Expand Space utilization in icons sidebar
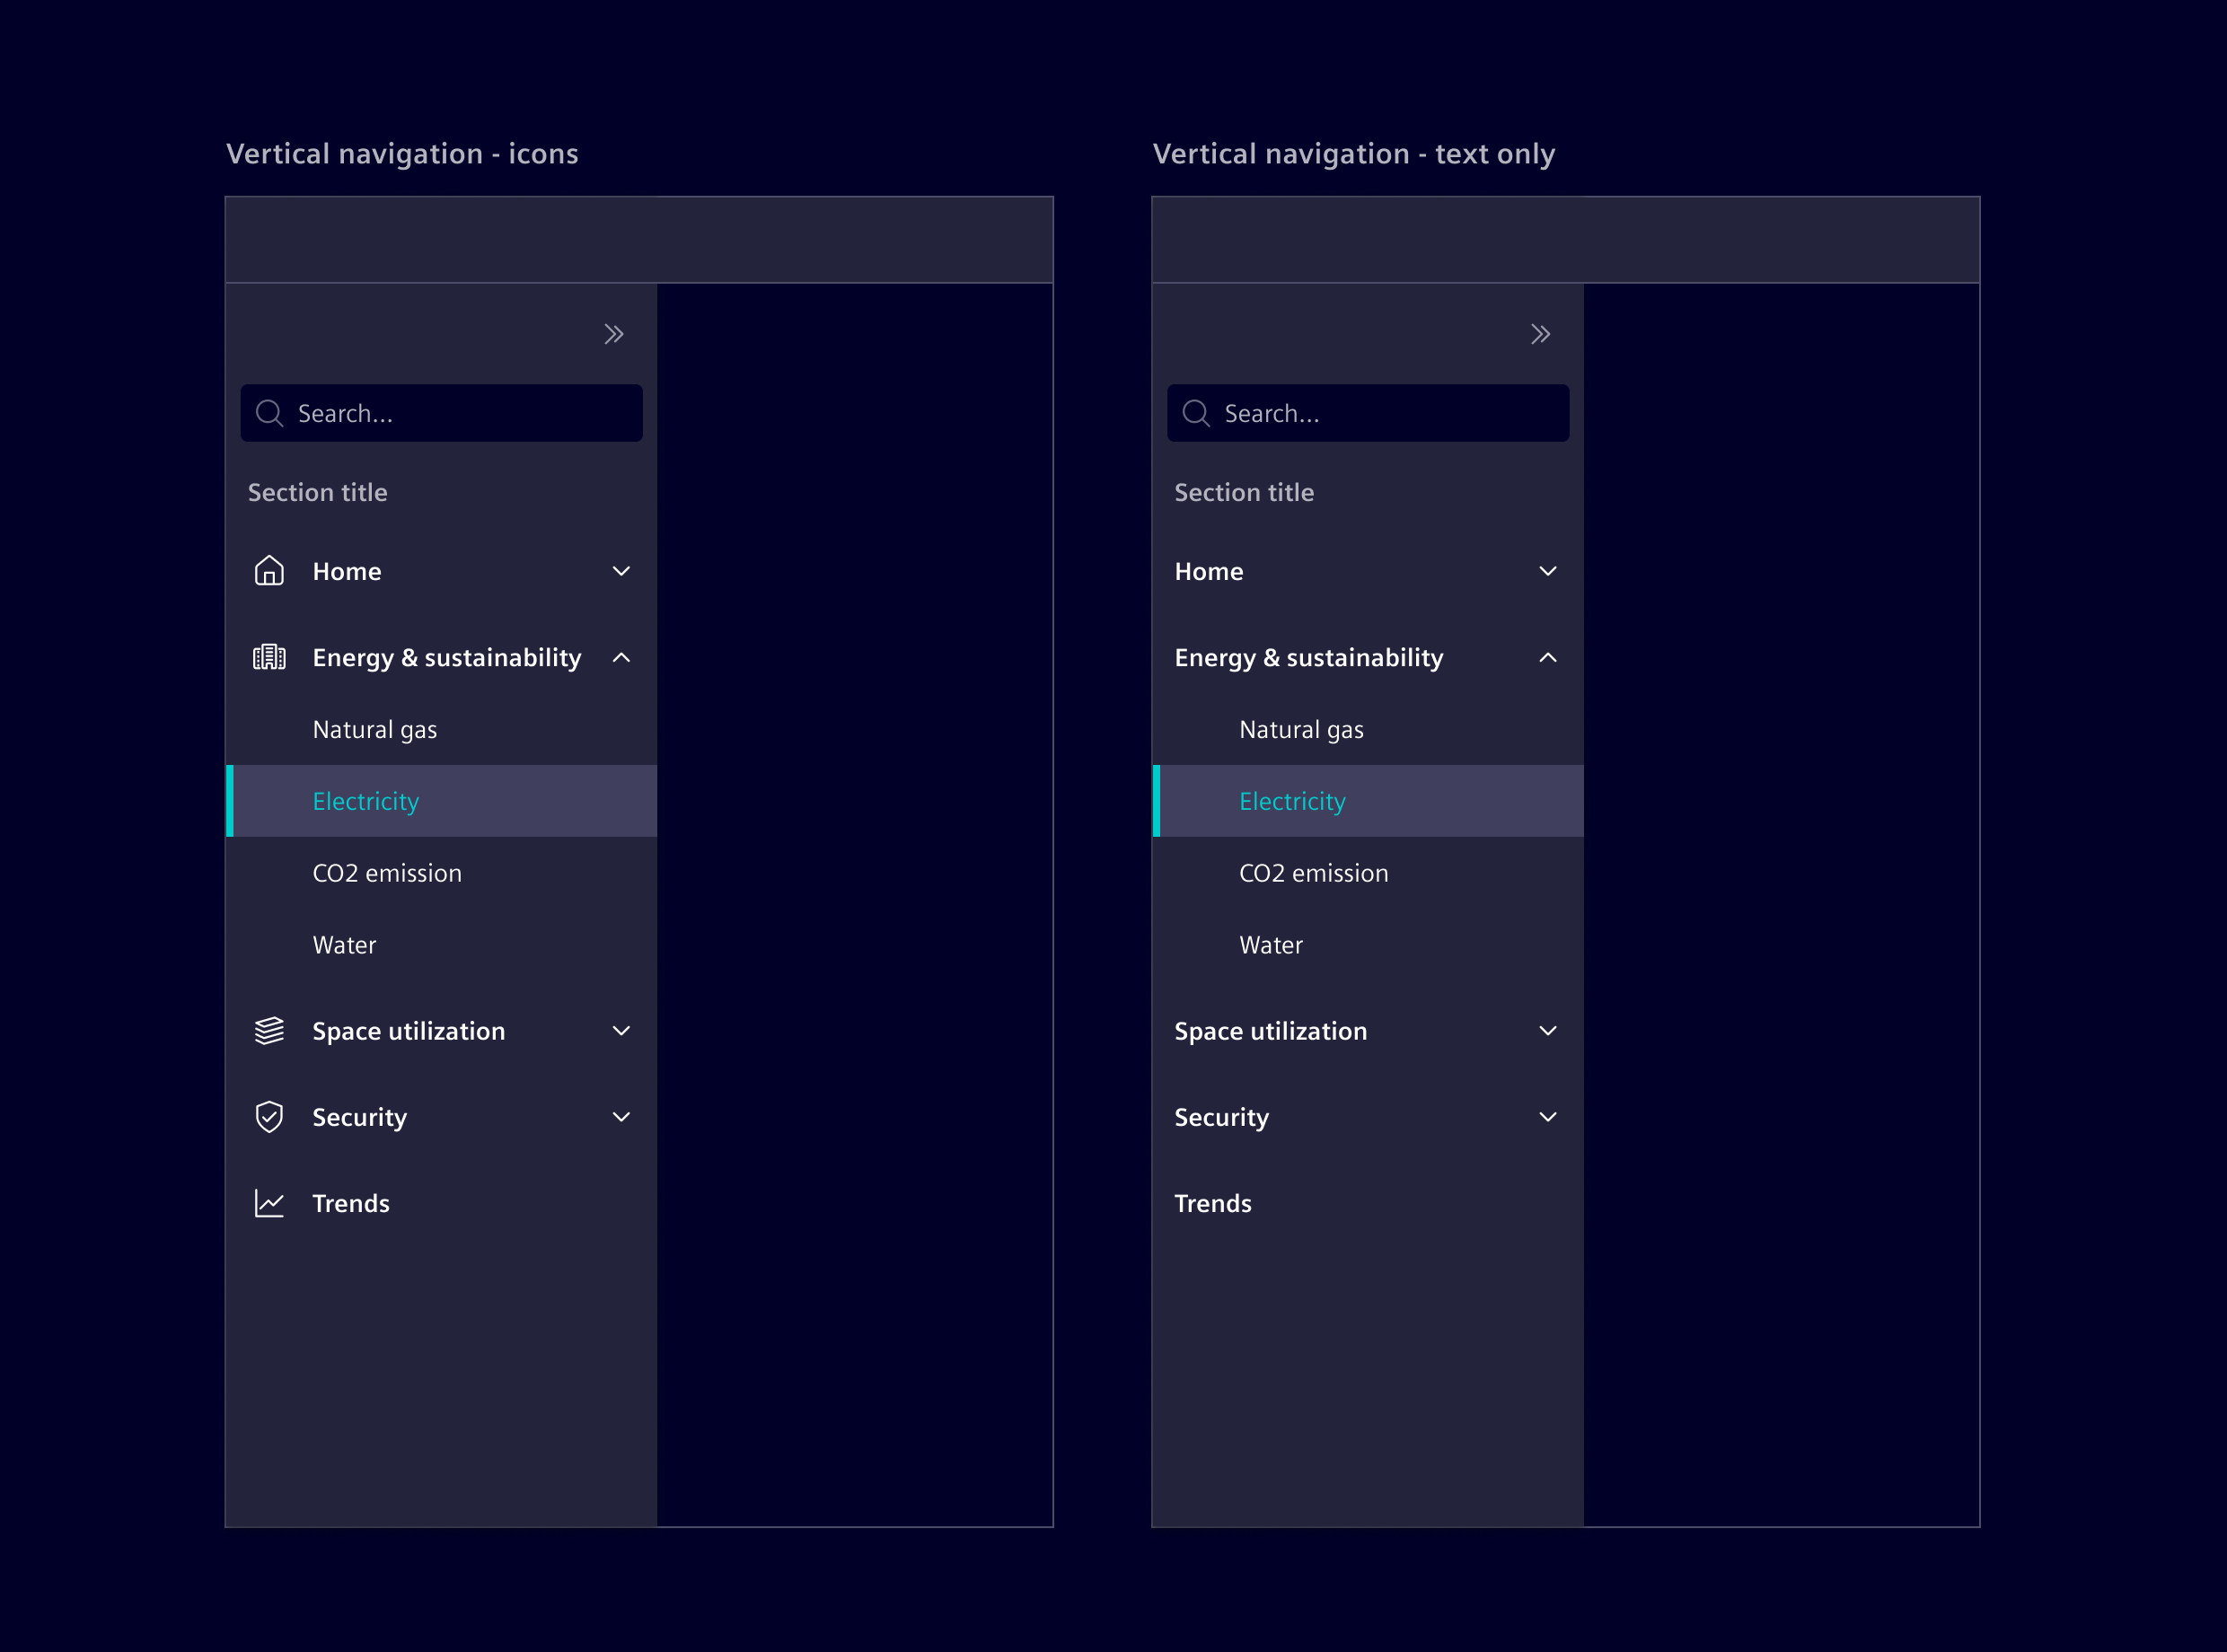Screen dimensions: 2227x1652 621,1030
